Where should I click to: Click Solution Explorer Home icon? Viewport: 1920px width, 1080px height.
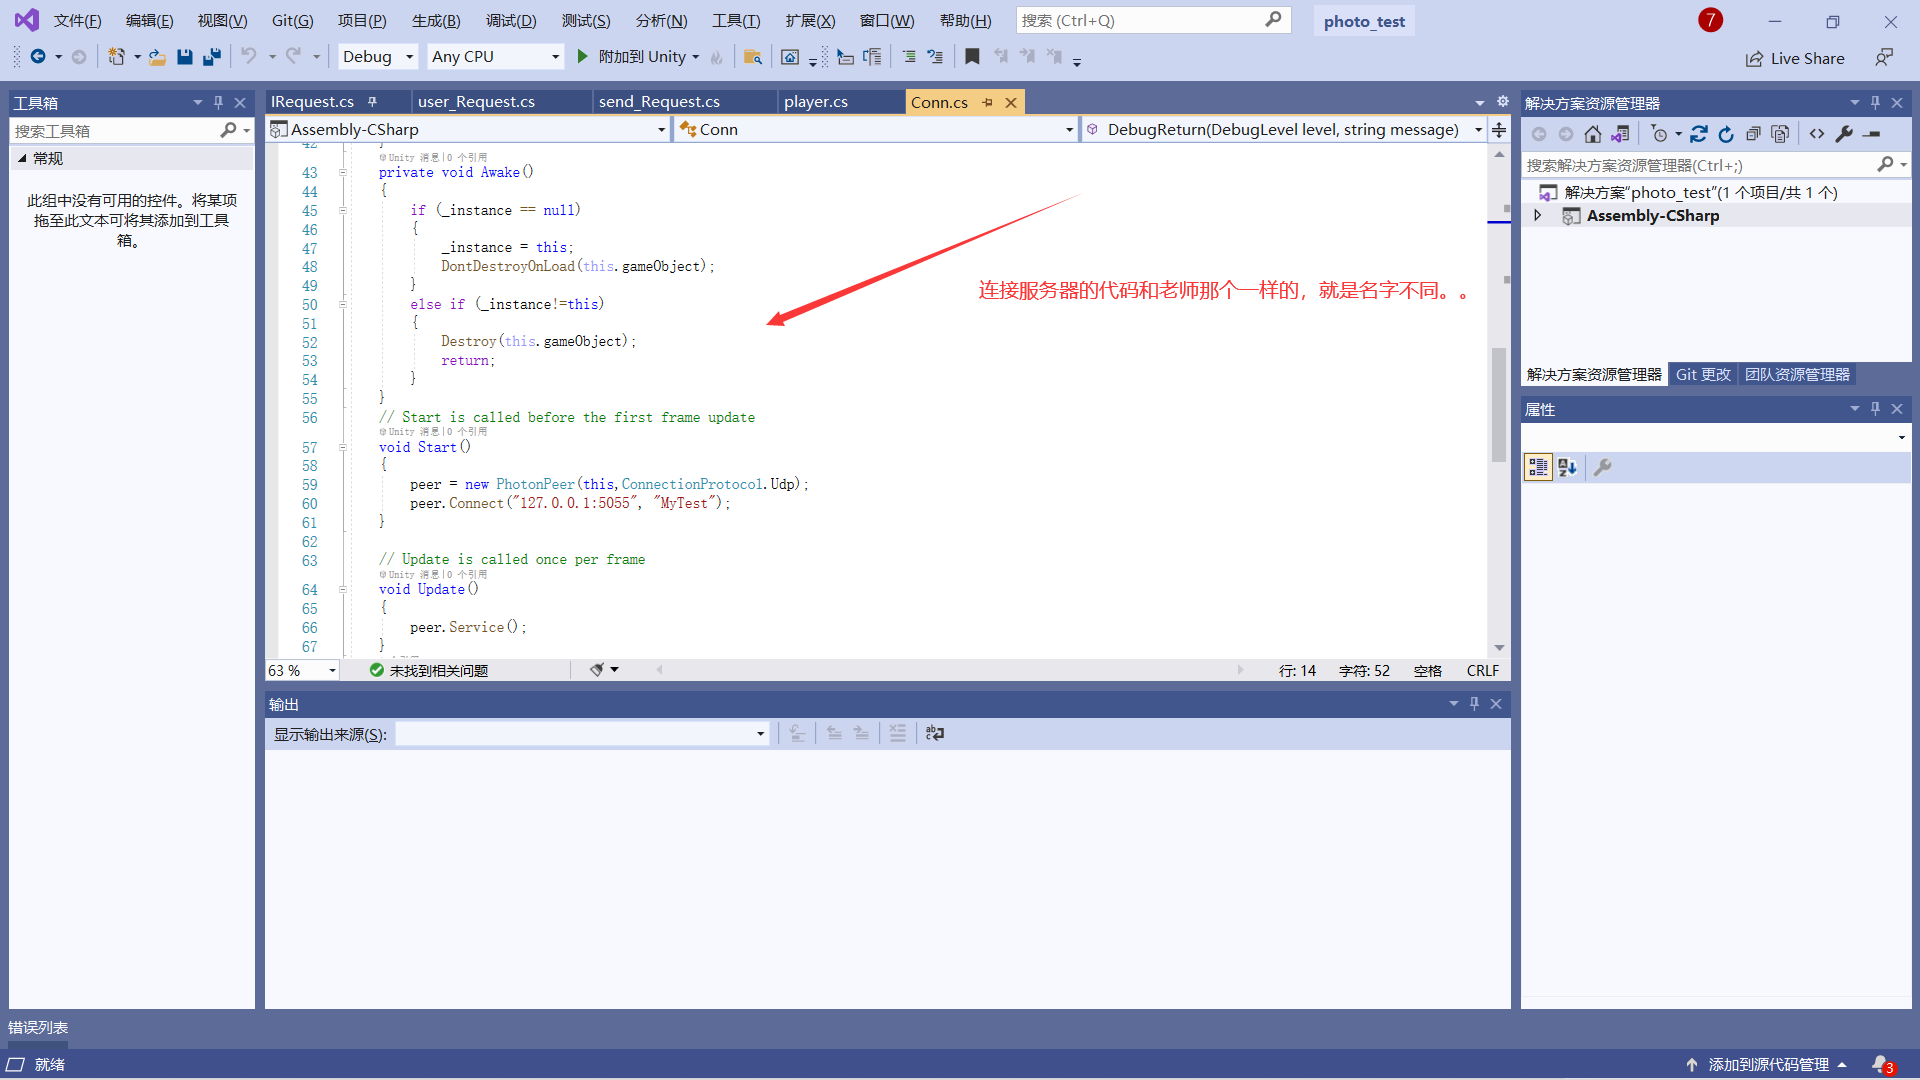coord(1593,134)
